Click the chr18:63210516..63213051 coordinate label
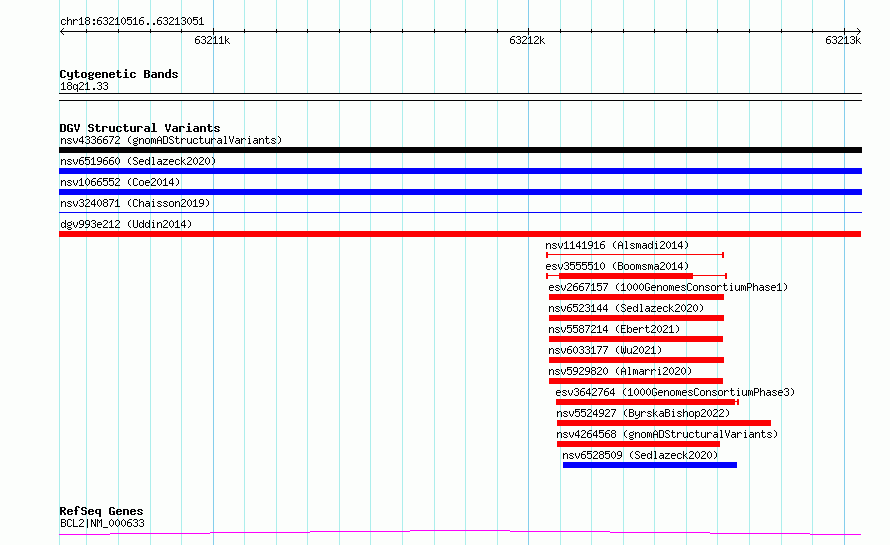Viewport: 890px width, 545px height. click(132, 22)
